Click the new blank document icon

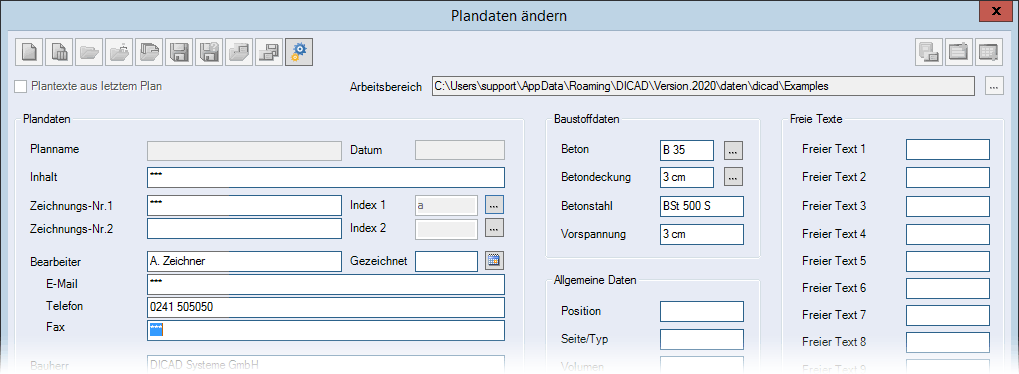tap(30, 52)
